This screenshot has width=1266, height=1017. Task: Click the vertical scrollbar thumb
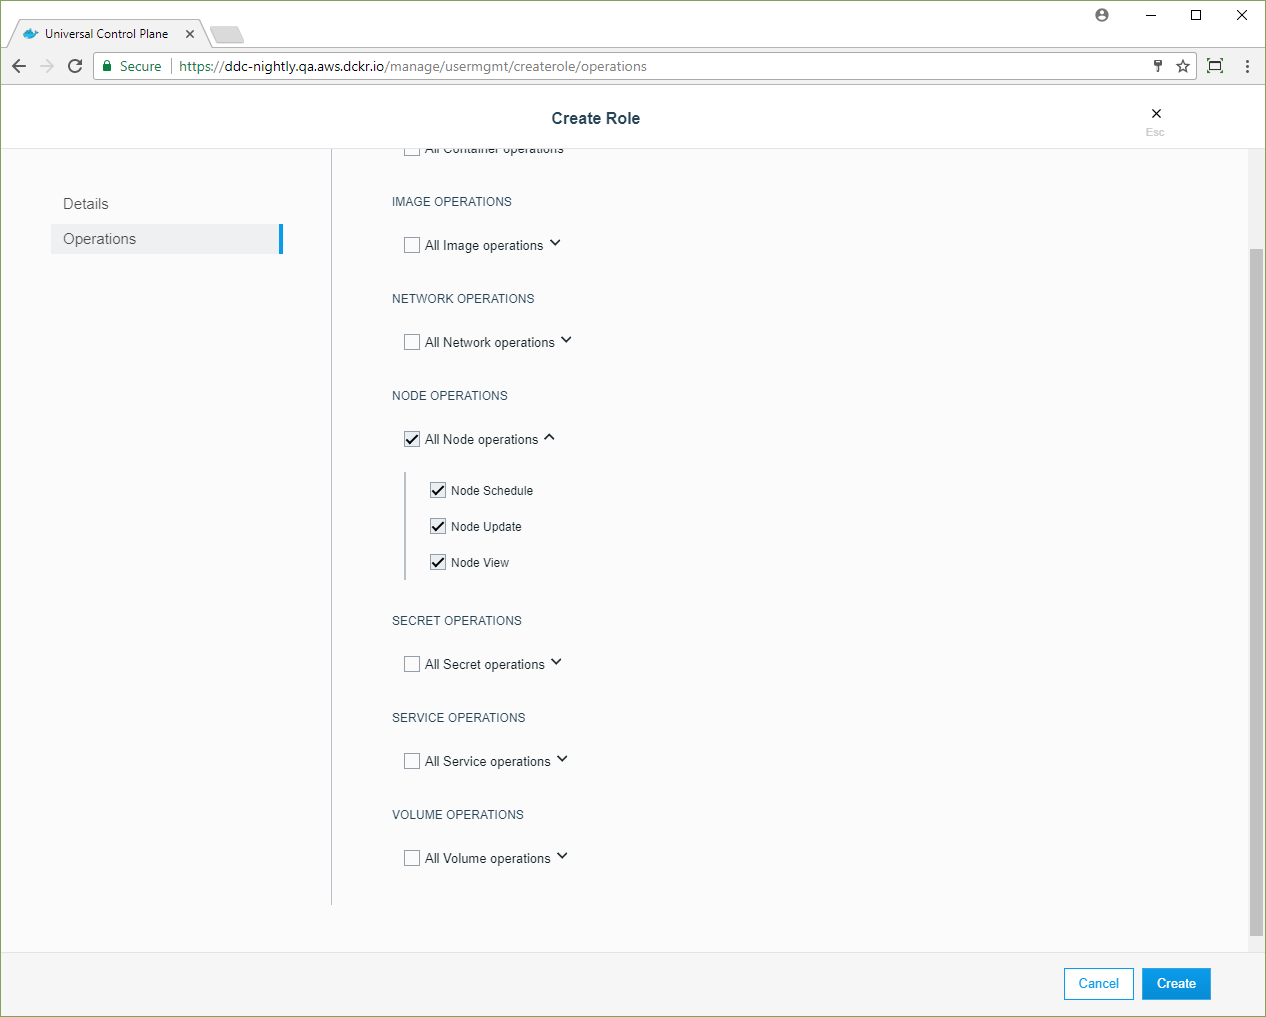(1256, 590)
